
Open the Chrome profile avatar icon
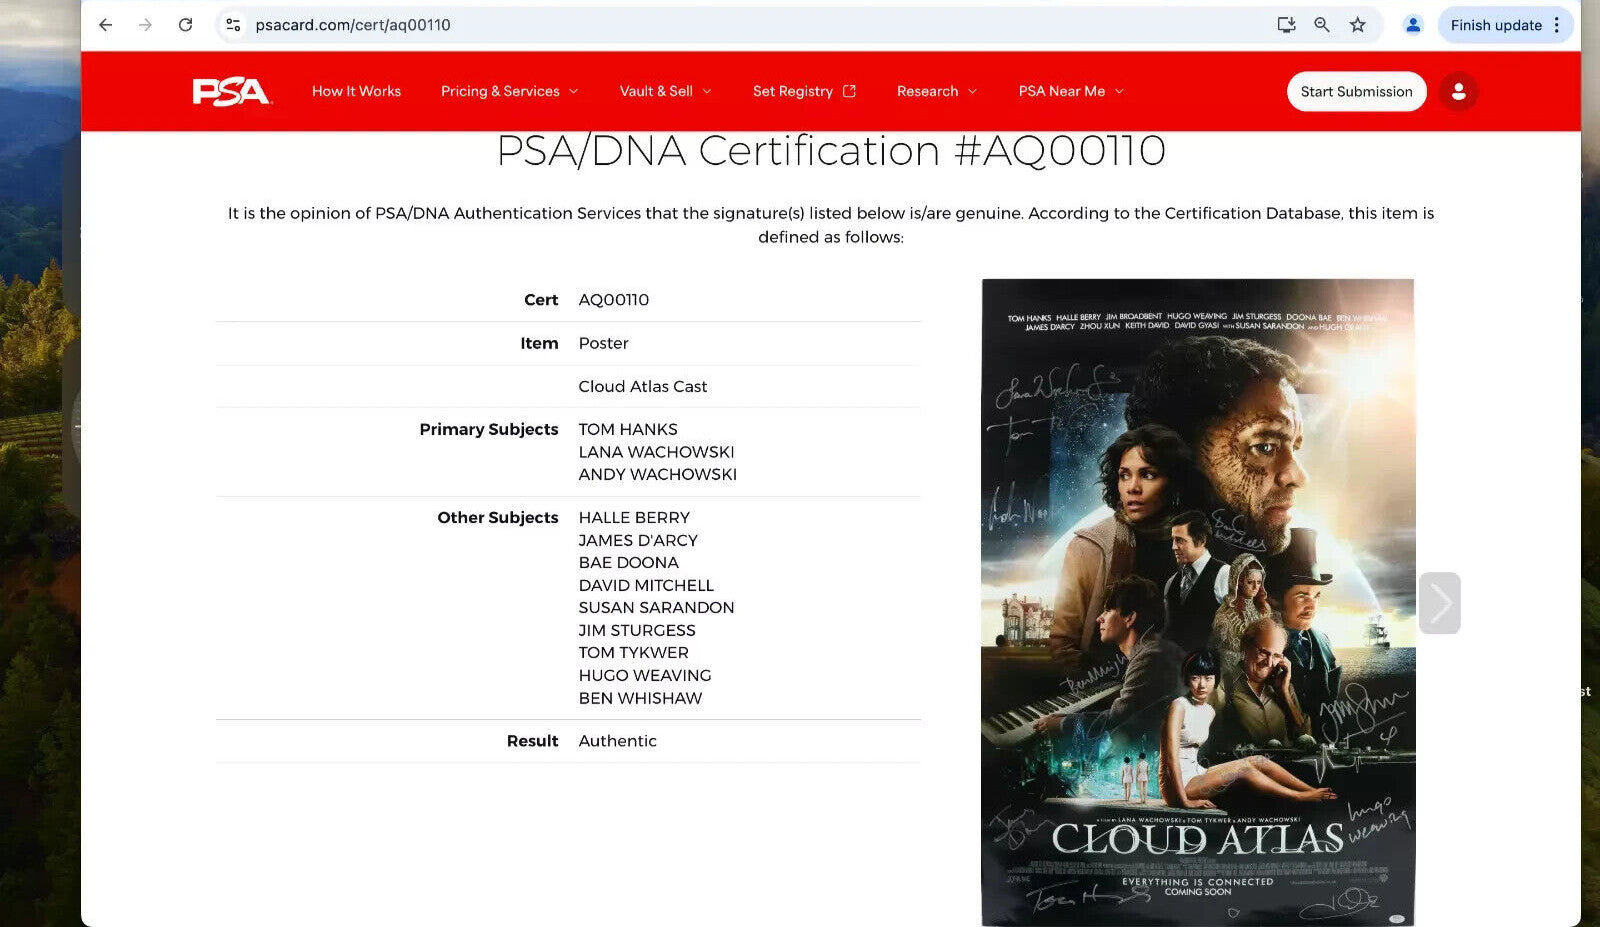1412,25
